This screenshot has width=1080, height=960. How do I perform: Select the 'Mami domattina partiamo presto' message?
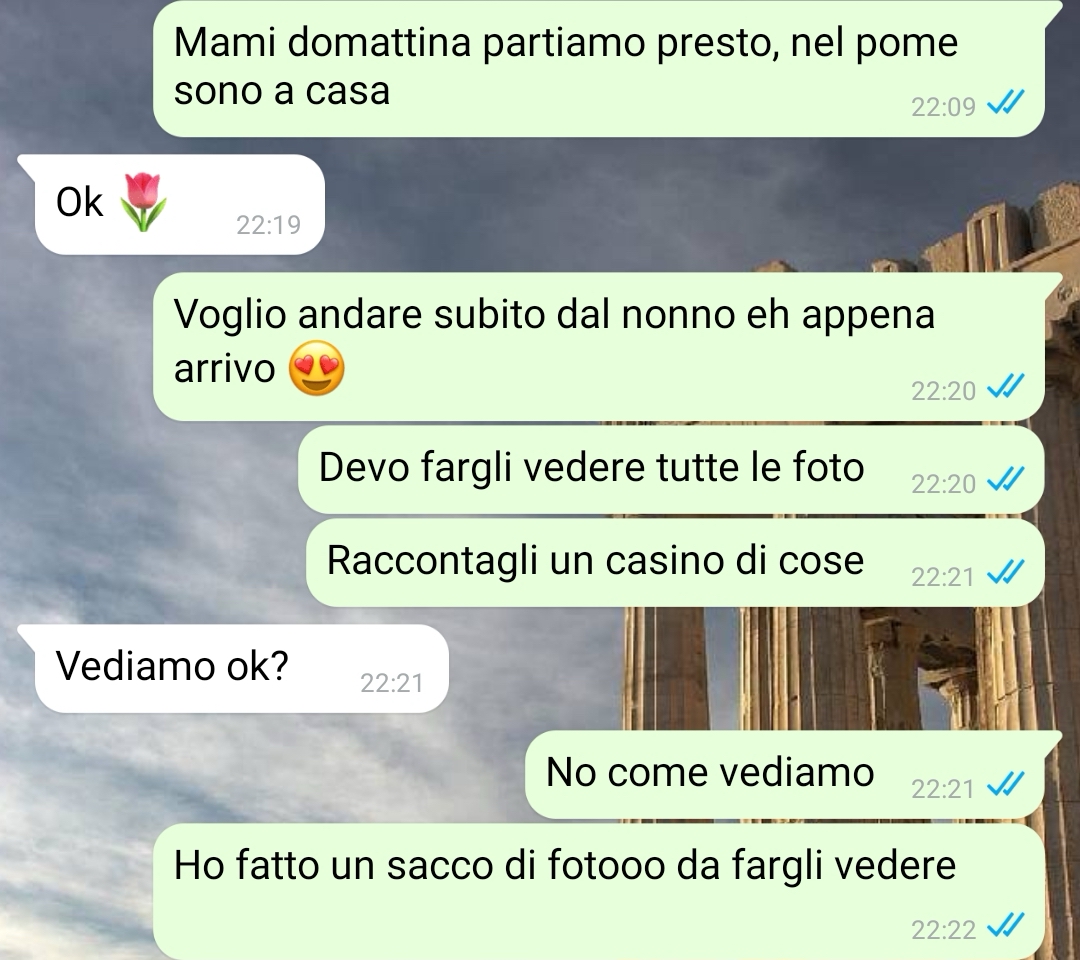coord(599,68)
